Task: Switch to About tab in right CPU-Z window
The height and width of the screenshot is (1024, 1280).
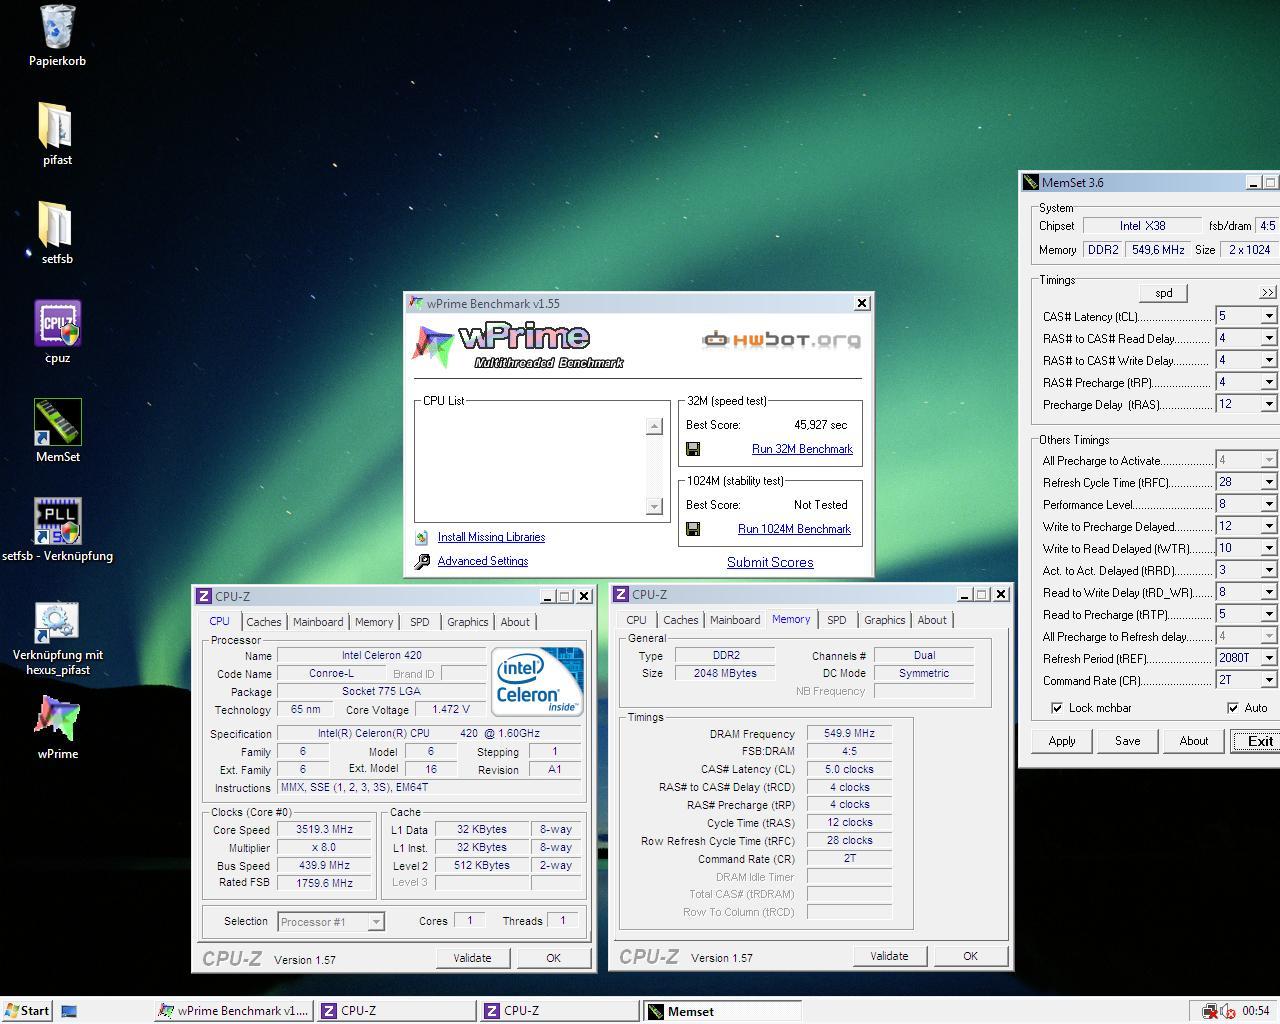Action: click(x=932, y=620)
